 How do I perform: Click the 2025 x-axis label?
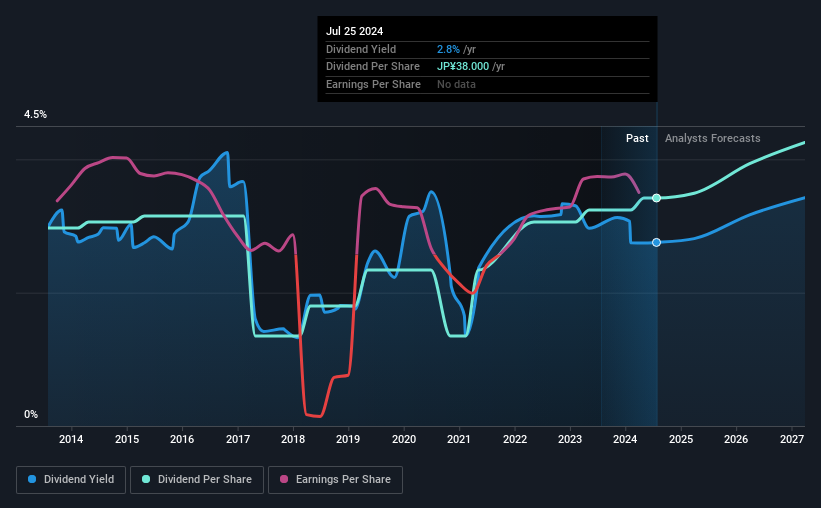[x=681, y=439]
